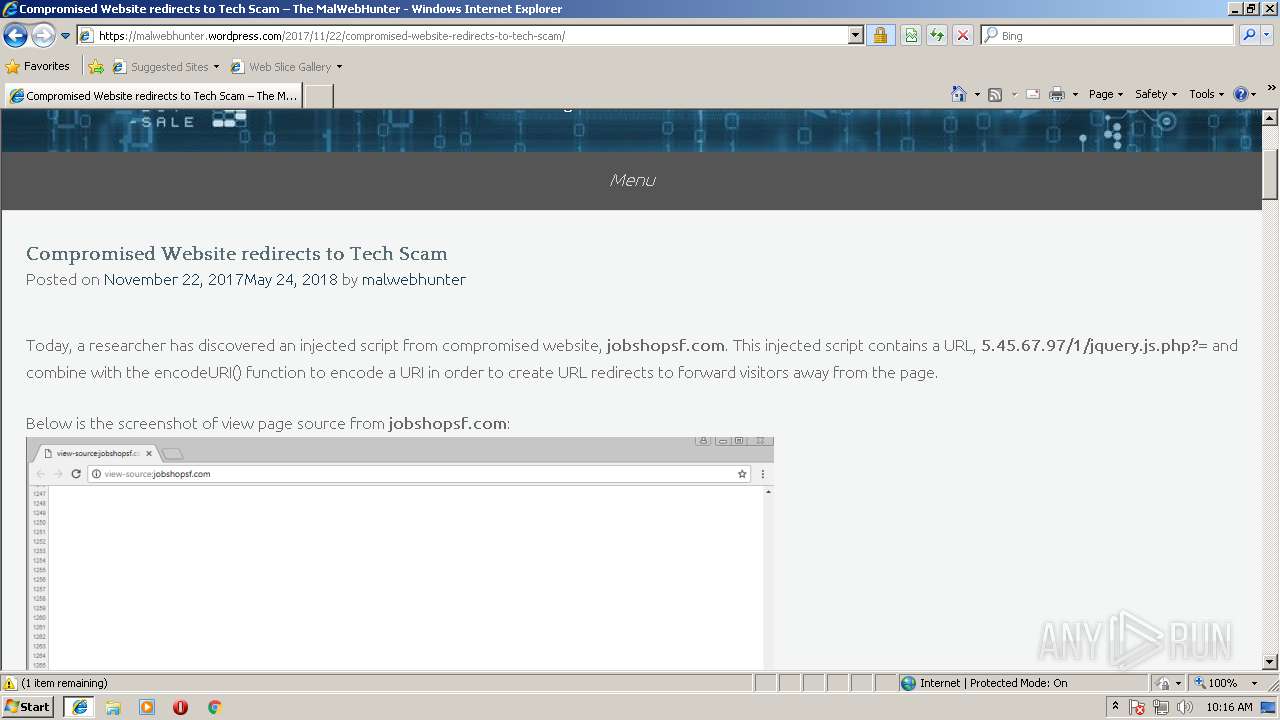Launch Windows Media Player taskbar icon
The height and width of the screenshot is (720, 1280).
[147, 707]
